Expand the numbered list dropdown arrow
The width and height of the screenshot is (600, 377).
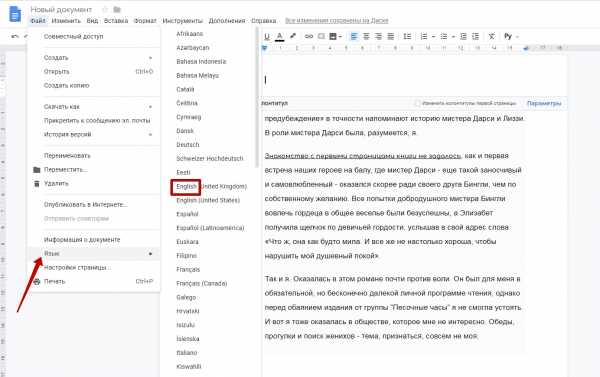pyautogui.click(x=434, y=37)
